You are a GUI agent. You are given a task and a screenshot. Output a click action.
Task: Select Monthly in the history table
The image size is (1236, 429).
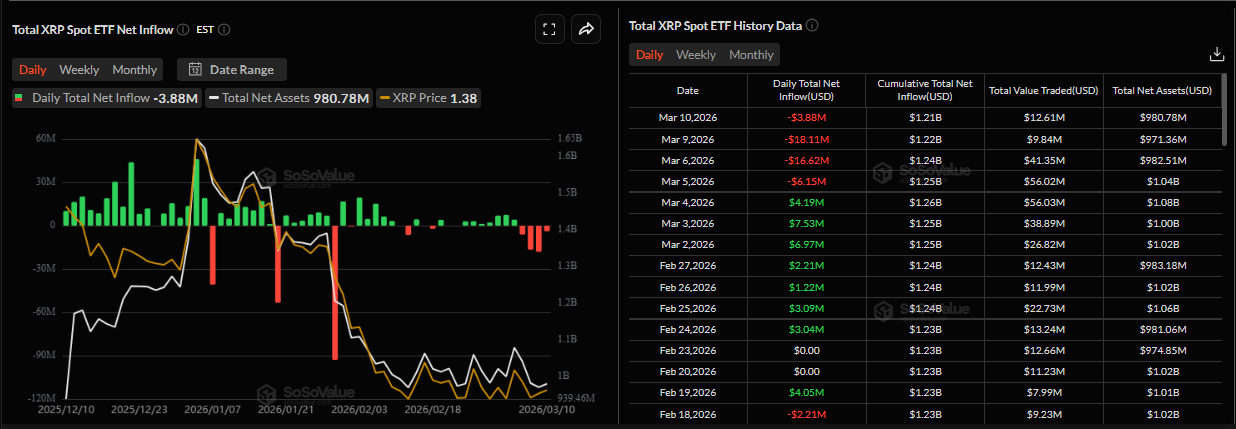[751, 55]
